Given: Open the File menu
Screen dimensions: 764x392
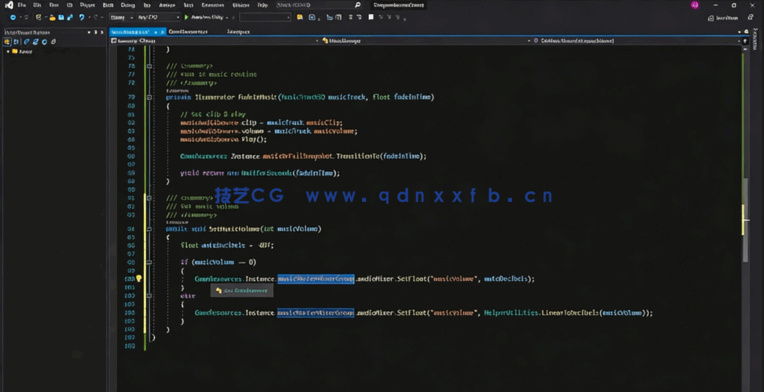Looking at the screenshot, I should tap(22, 5).
